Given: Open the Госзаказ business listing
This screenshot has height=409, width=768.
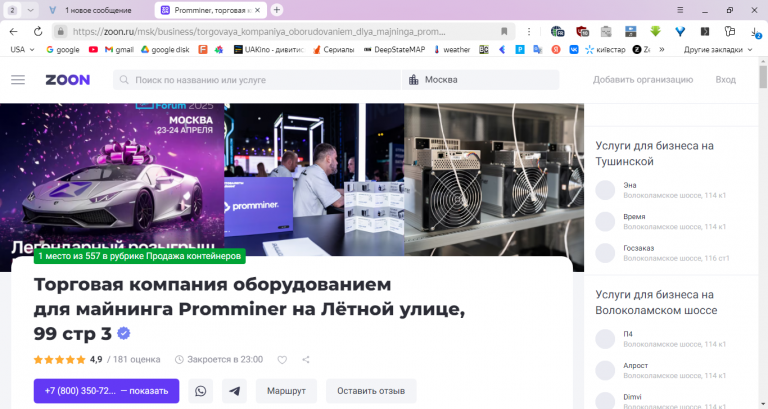Looking at the screenshot, I should [662, 253].
